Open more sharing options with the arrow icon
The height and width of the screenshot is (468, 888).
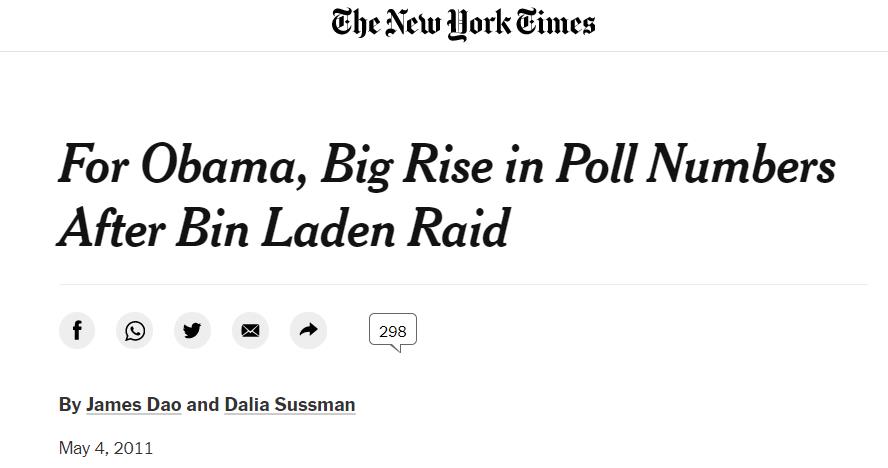(308, 331)
